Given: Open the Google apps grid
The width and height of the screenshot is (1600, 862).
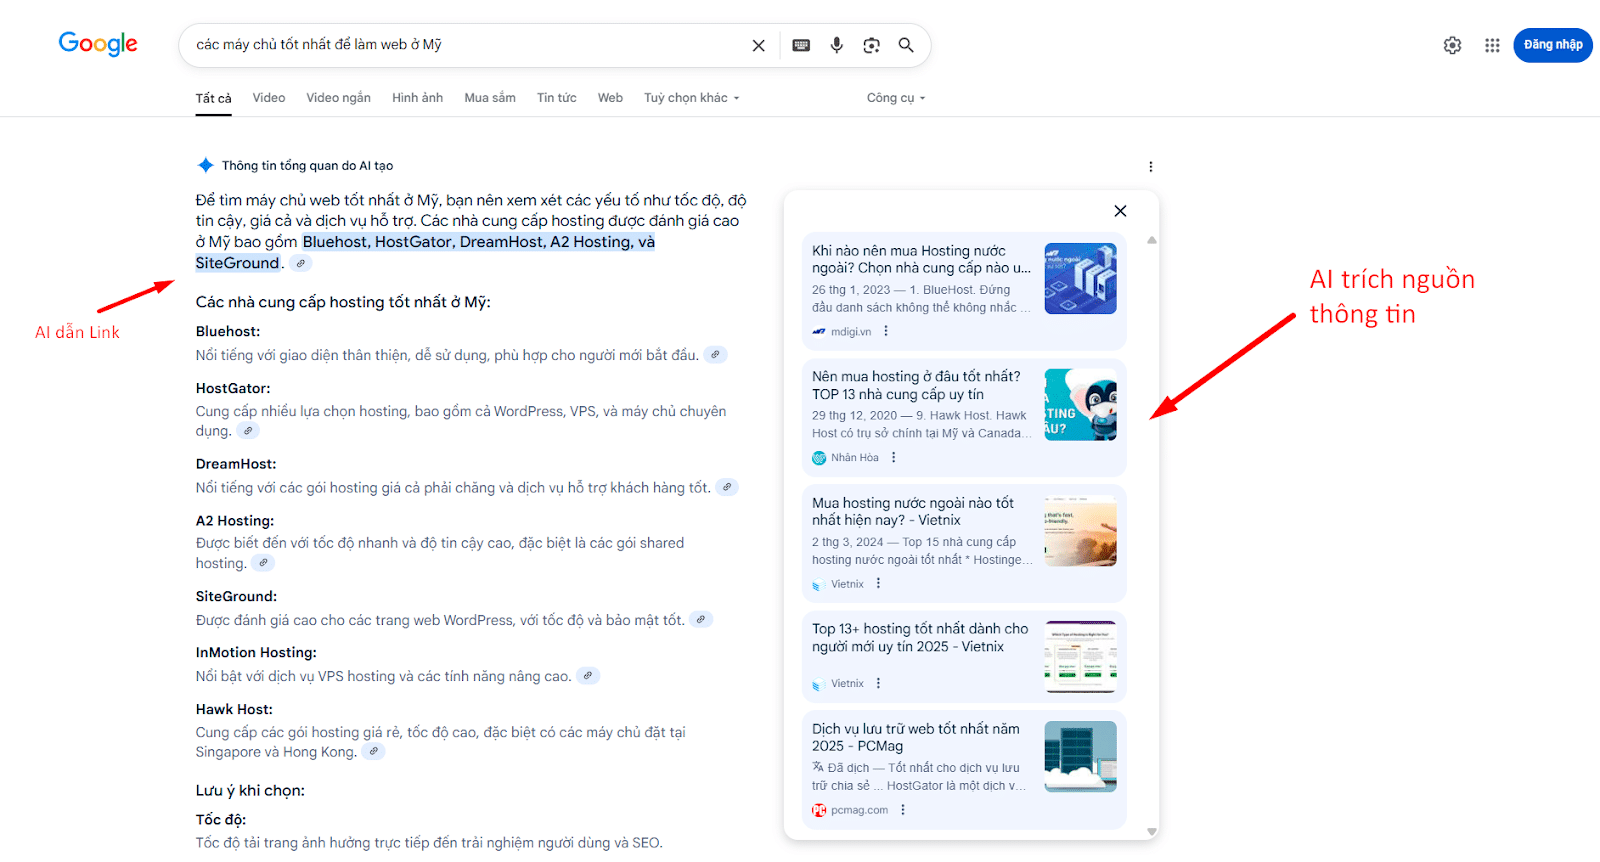Looking at the screenshot, I should pyautogui.click(x=1492, y=46).
